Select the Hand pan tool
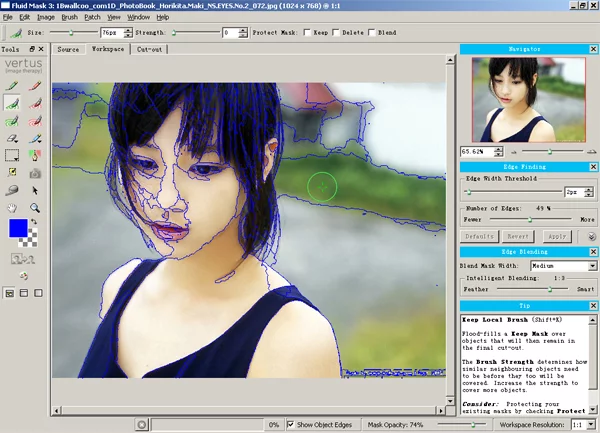This screenshot has width=600, height=433. [12, 208]
